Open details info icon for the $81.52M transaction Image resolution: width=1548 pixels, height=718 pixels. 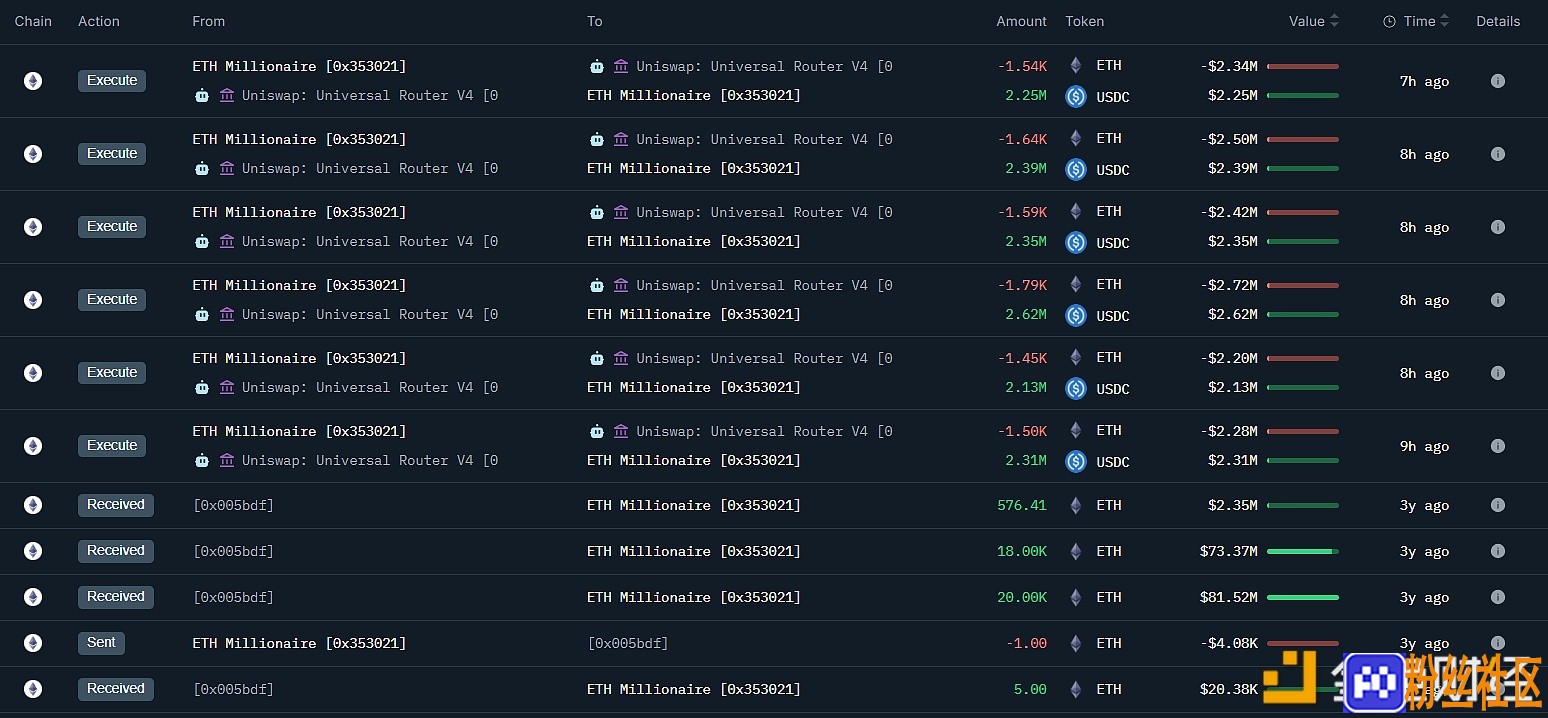(1497, 597)
